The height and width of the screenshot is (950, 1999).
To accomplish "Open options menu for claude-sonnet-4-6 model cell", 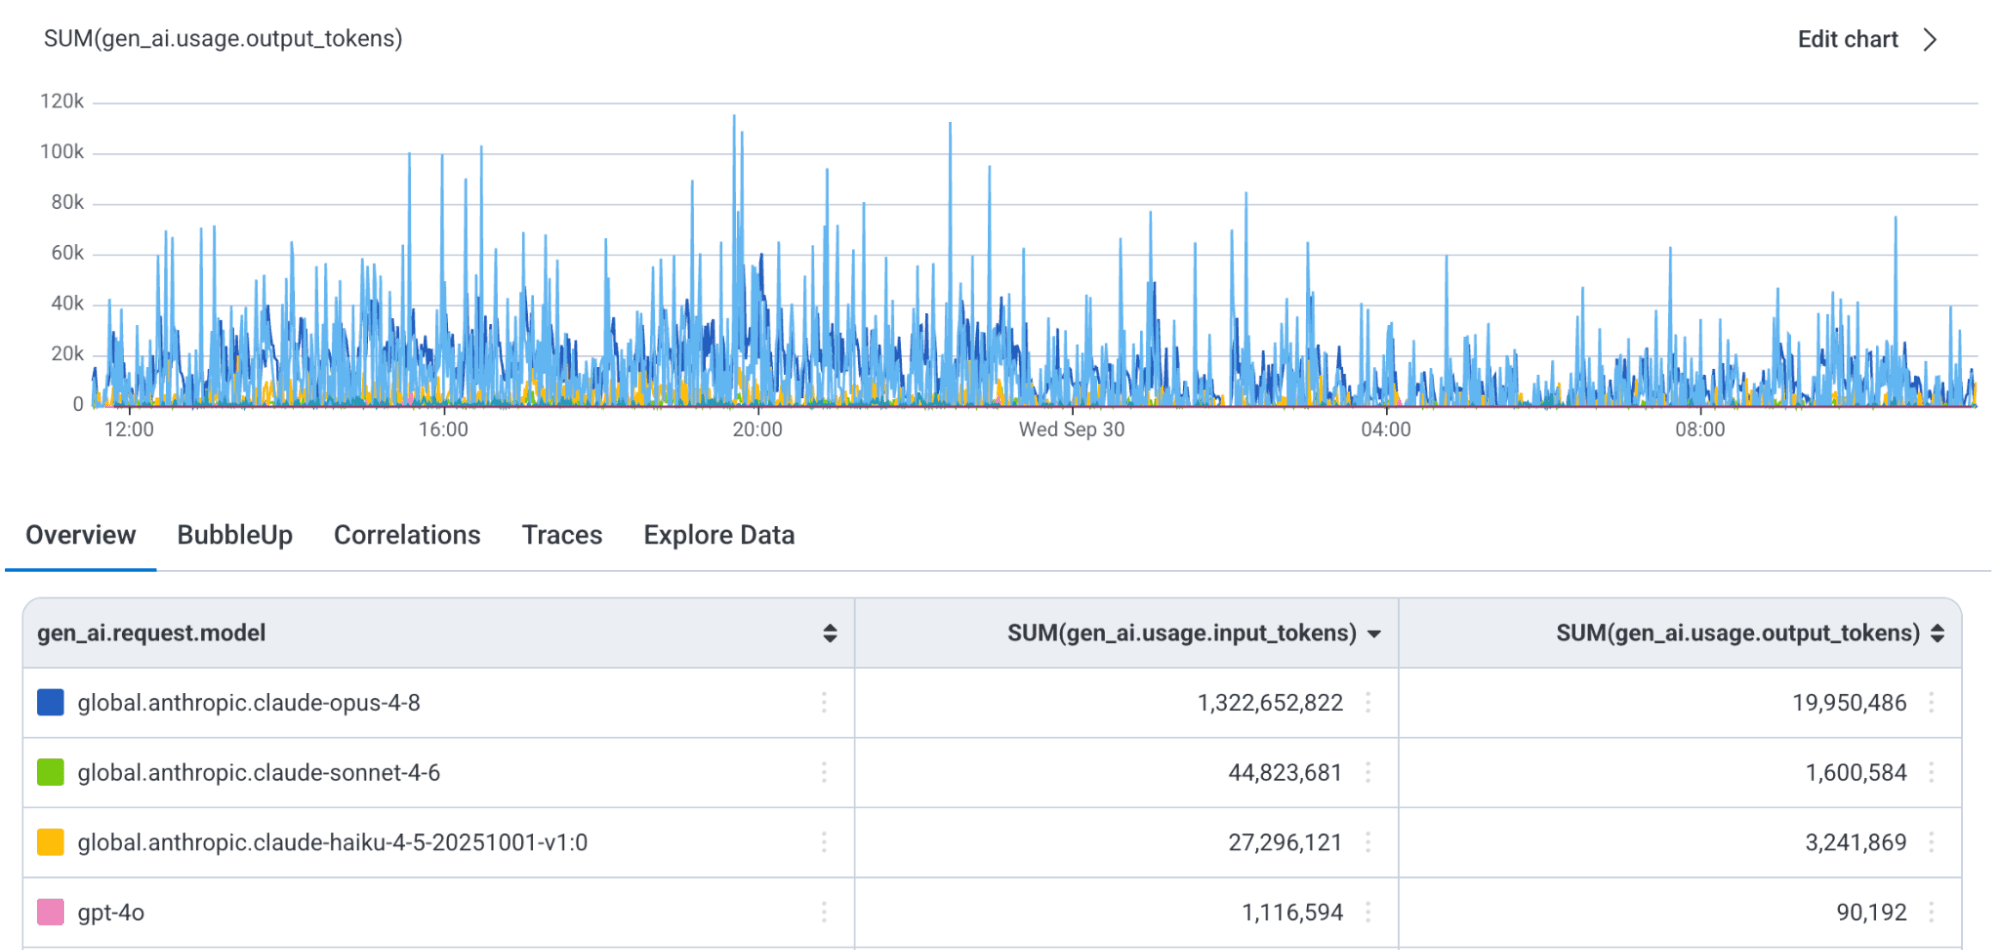I will pyautogui.click(x=824, y=772).
